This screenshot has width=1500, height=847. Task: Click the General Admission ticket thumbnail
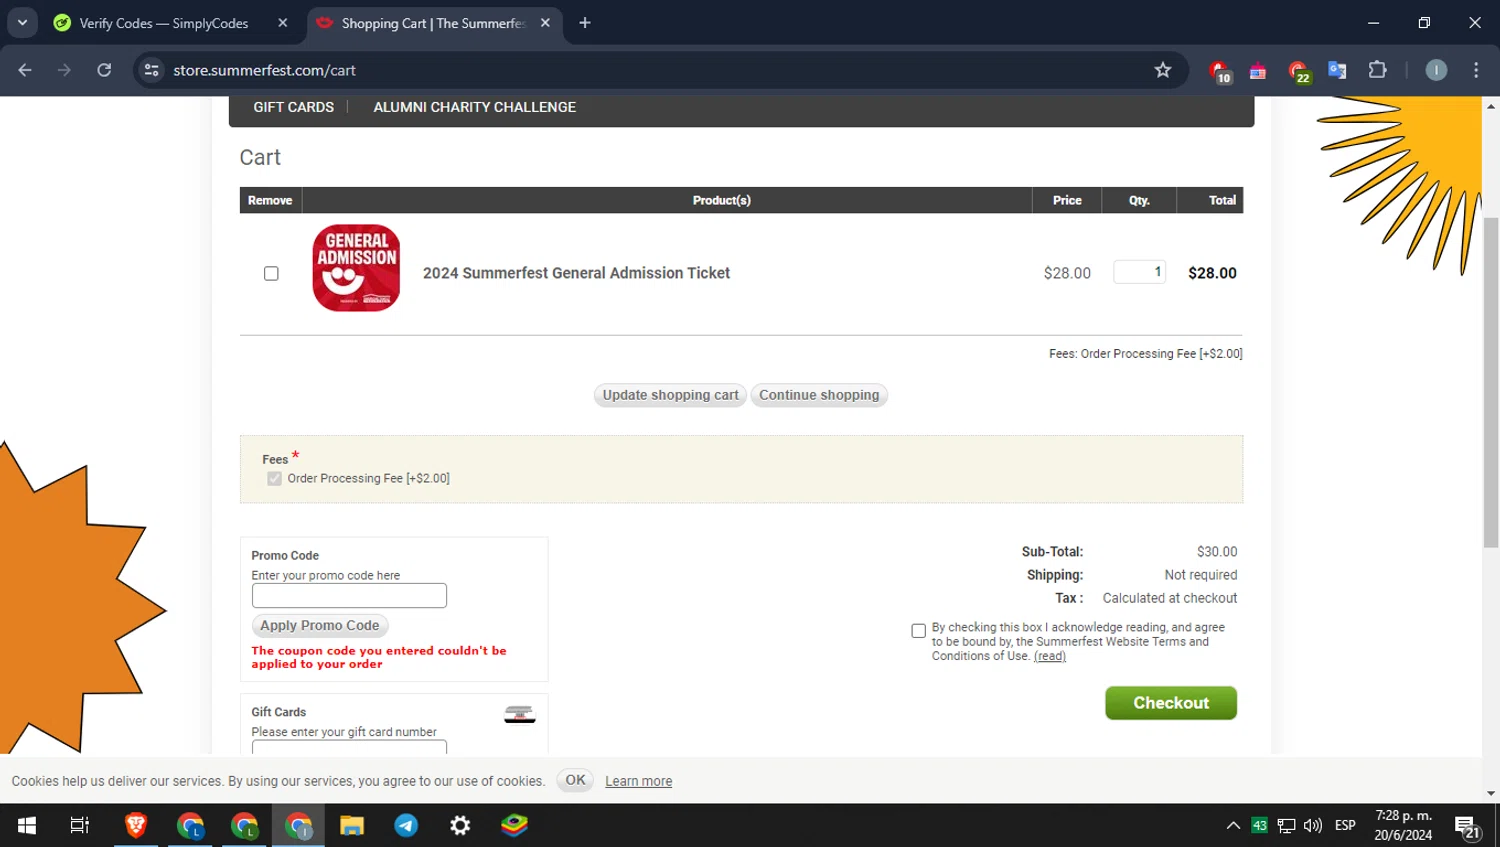[x=356, y=268]
